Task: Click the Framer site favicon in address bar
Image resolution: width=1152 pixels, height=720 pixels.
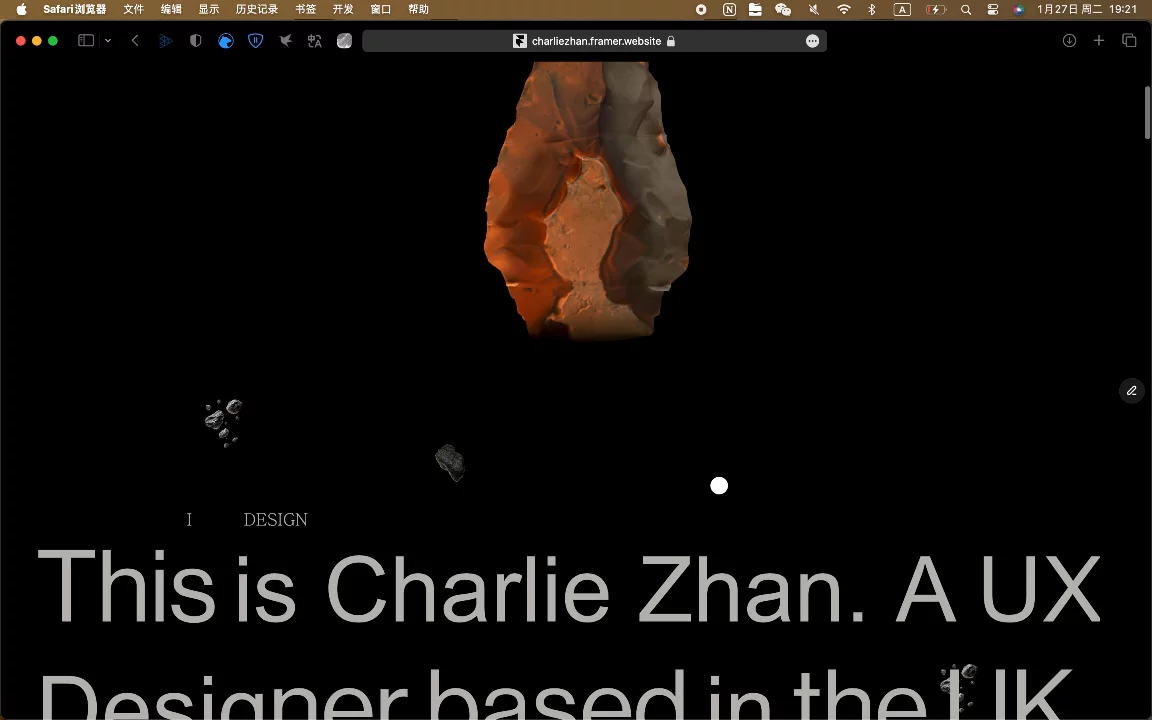Action: pyautogui.click(x=519, y=41)
